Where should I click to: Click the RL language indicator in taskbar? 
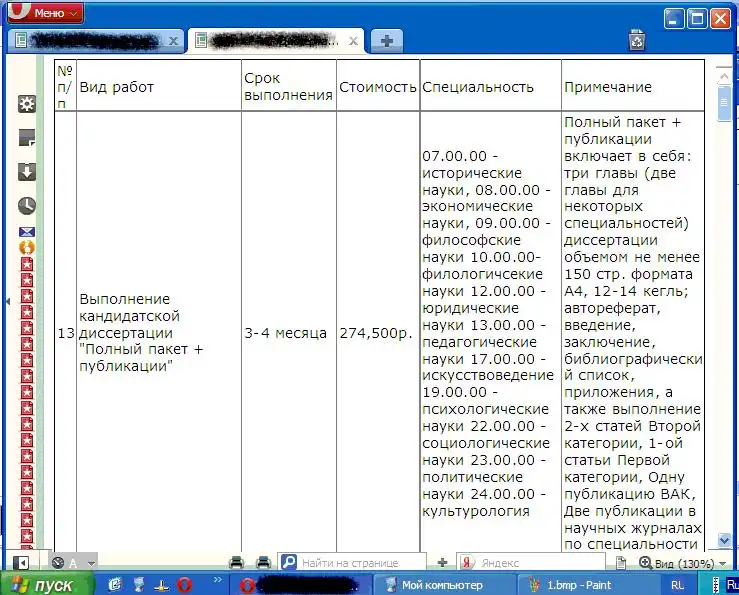(x=678, y=585)
